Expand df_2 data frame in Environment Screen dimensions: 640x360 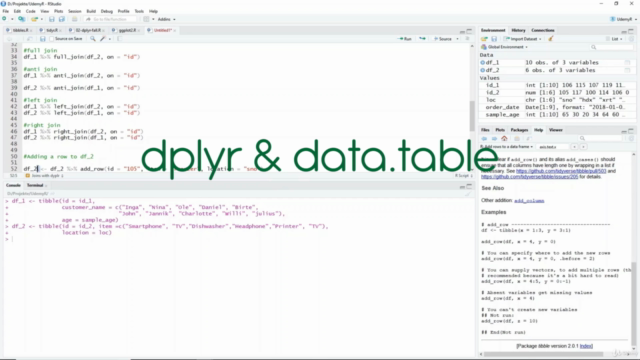[x=482, y=70]
